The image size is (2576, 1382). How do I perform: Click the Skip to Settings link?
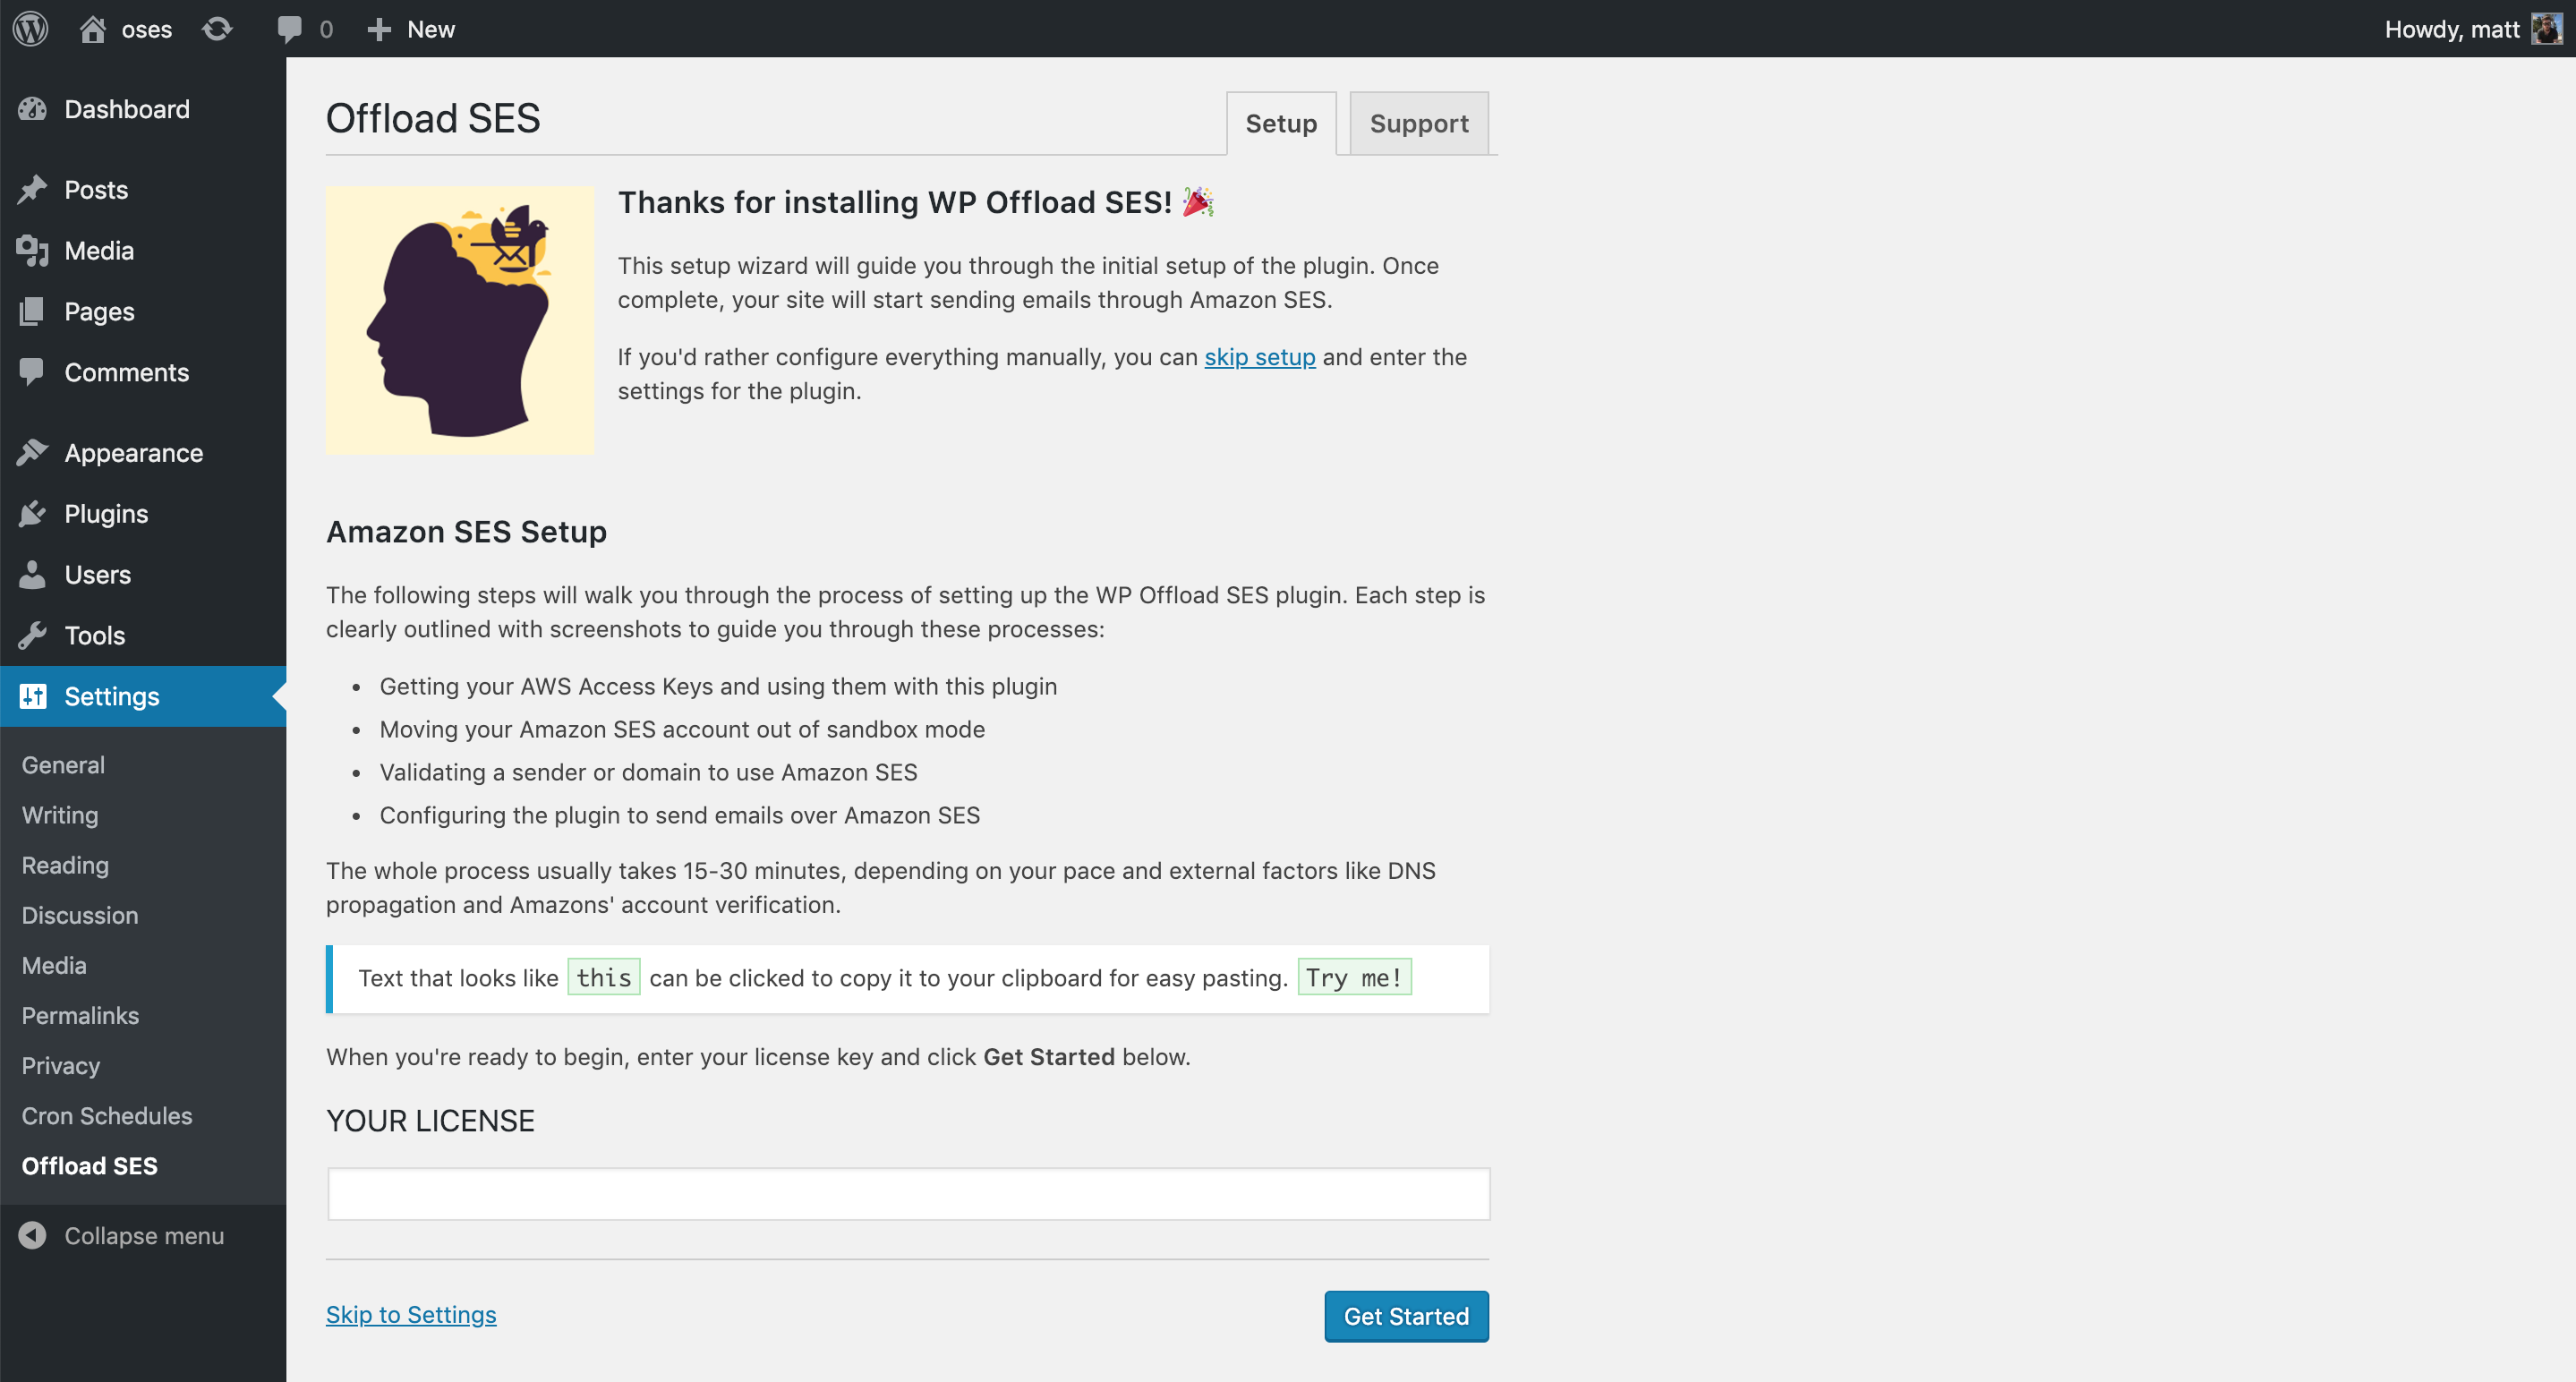pos(411,1314)
